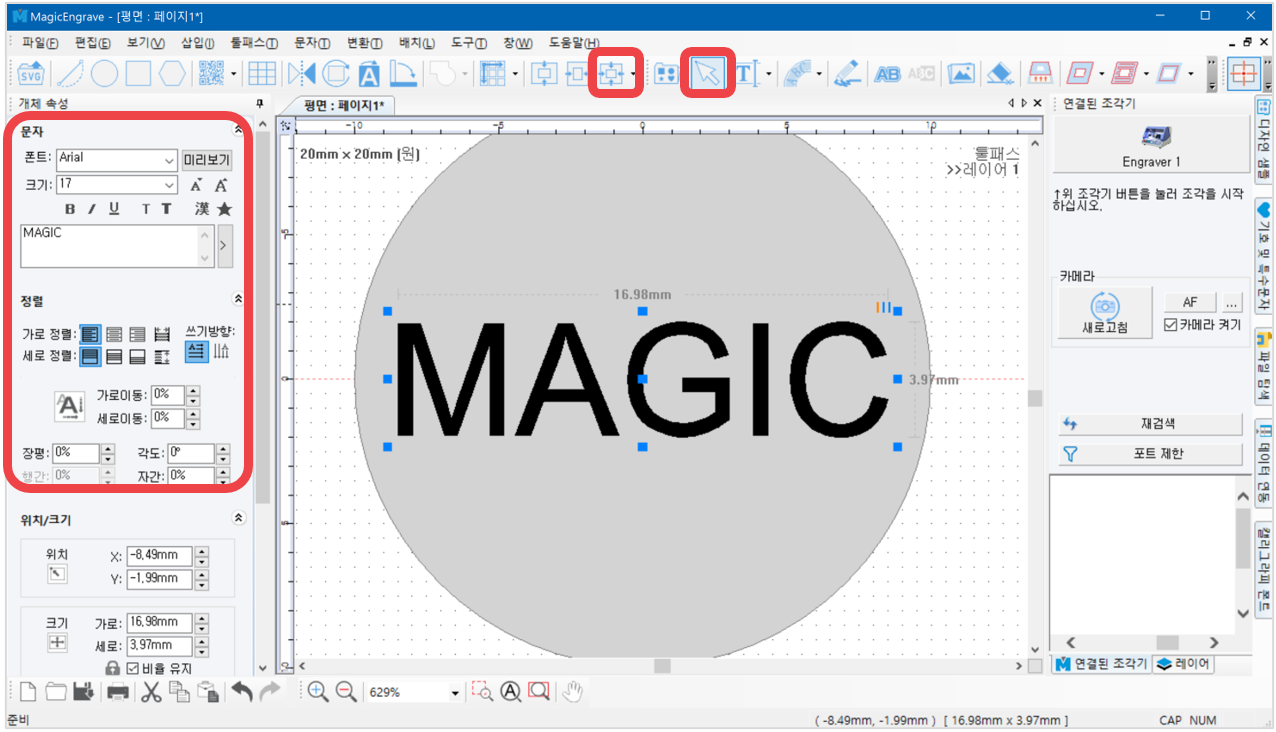Toggle underline U text formatting
Image resolution: width=1276 pixels, height=732 pixels.
click(115, 209)
